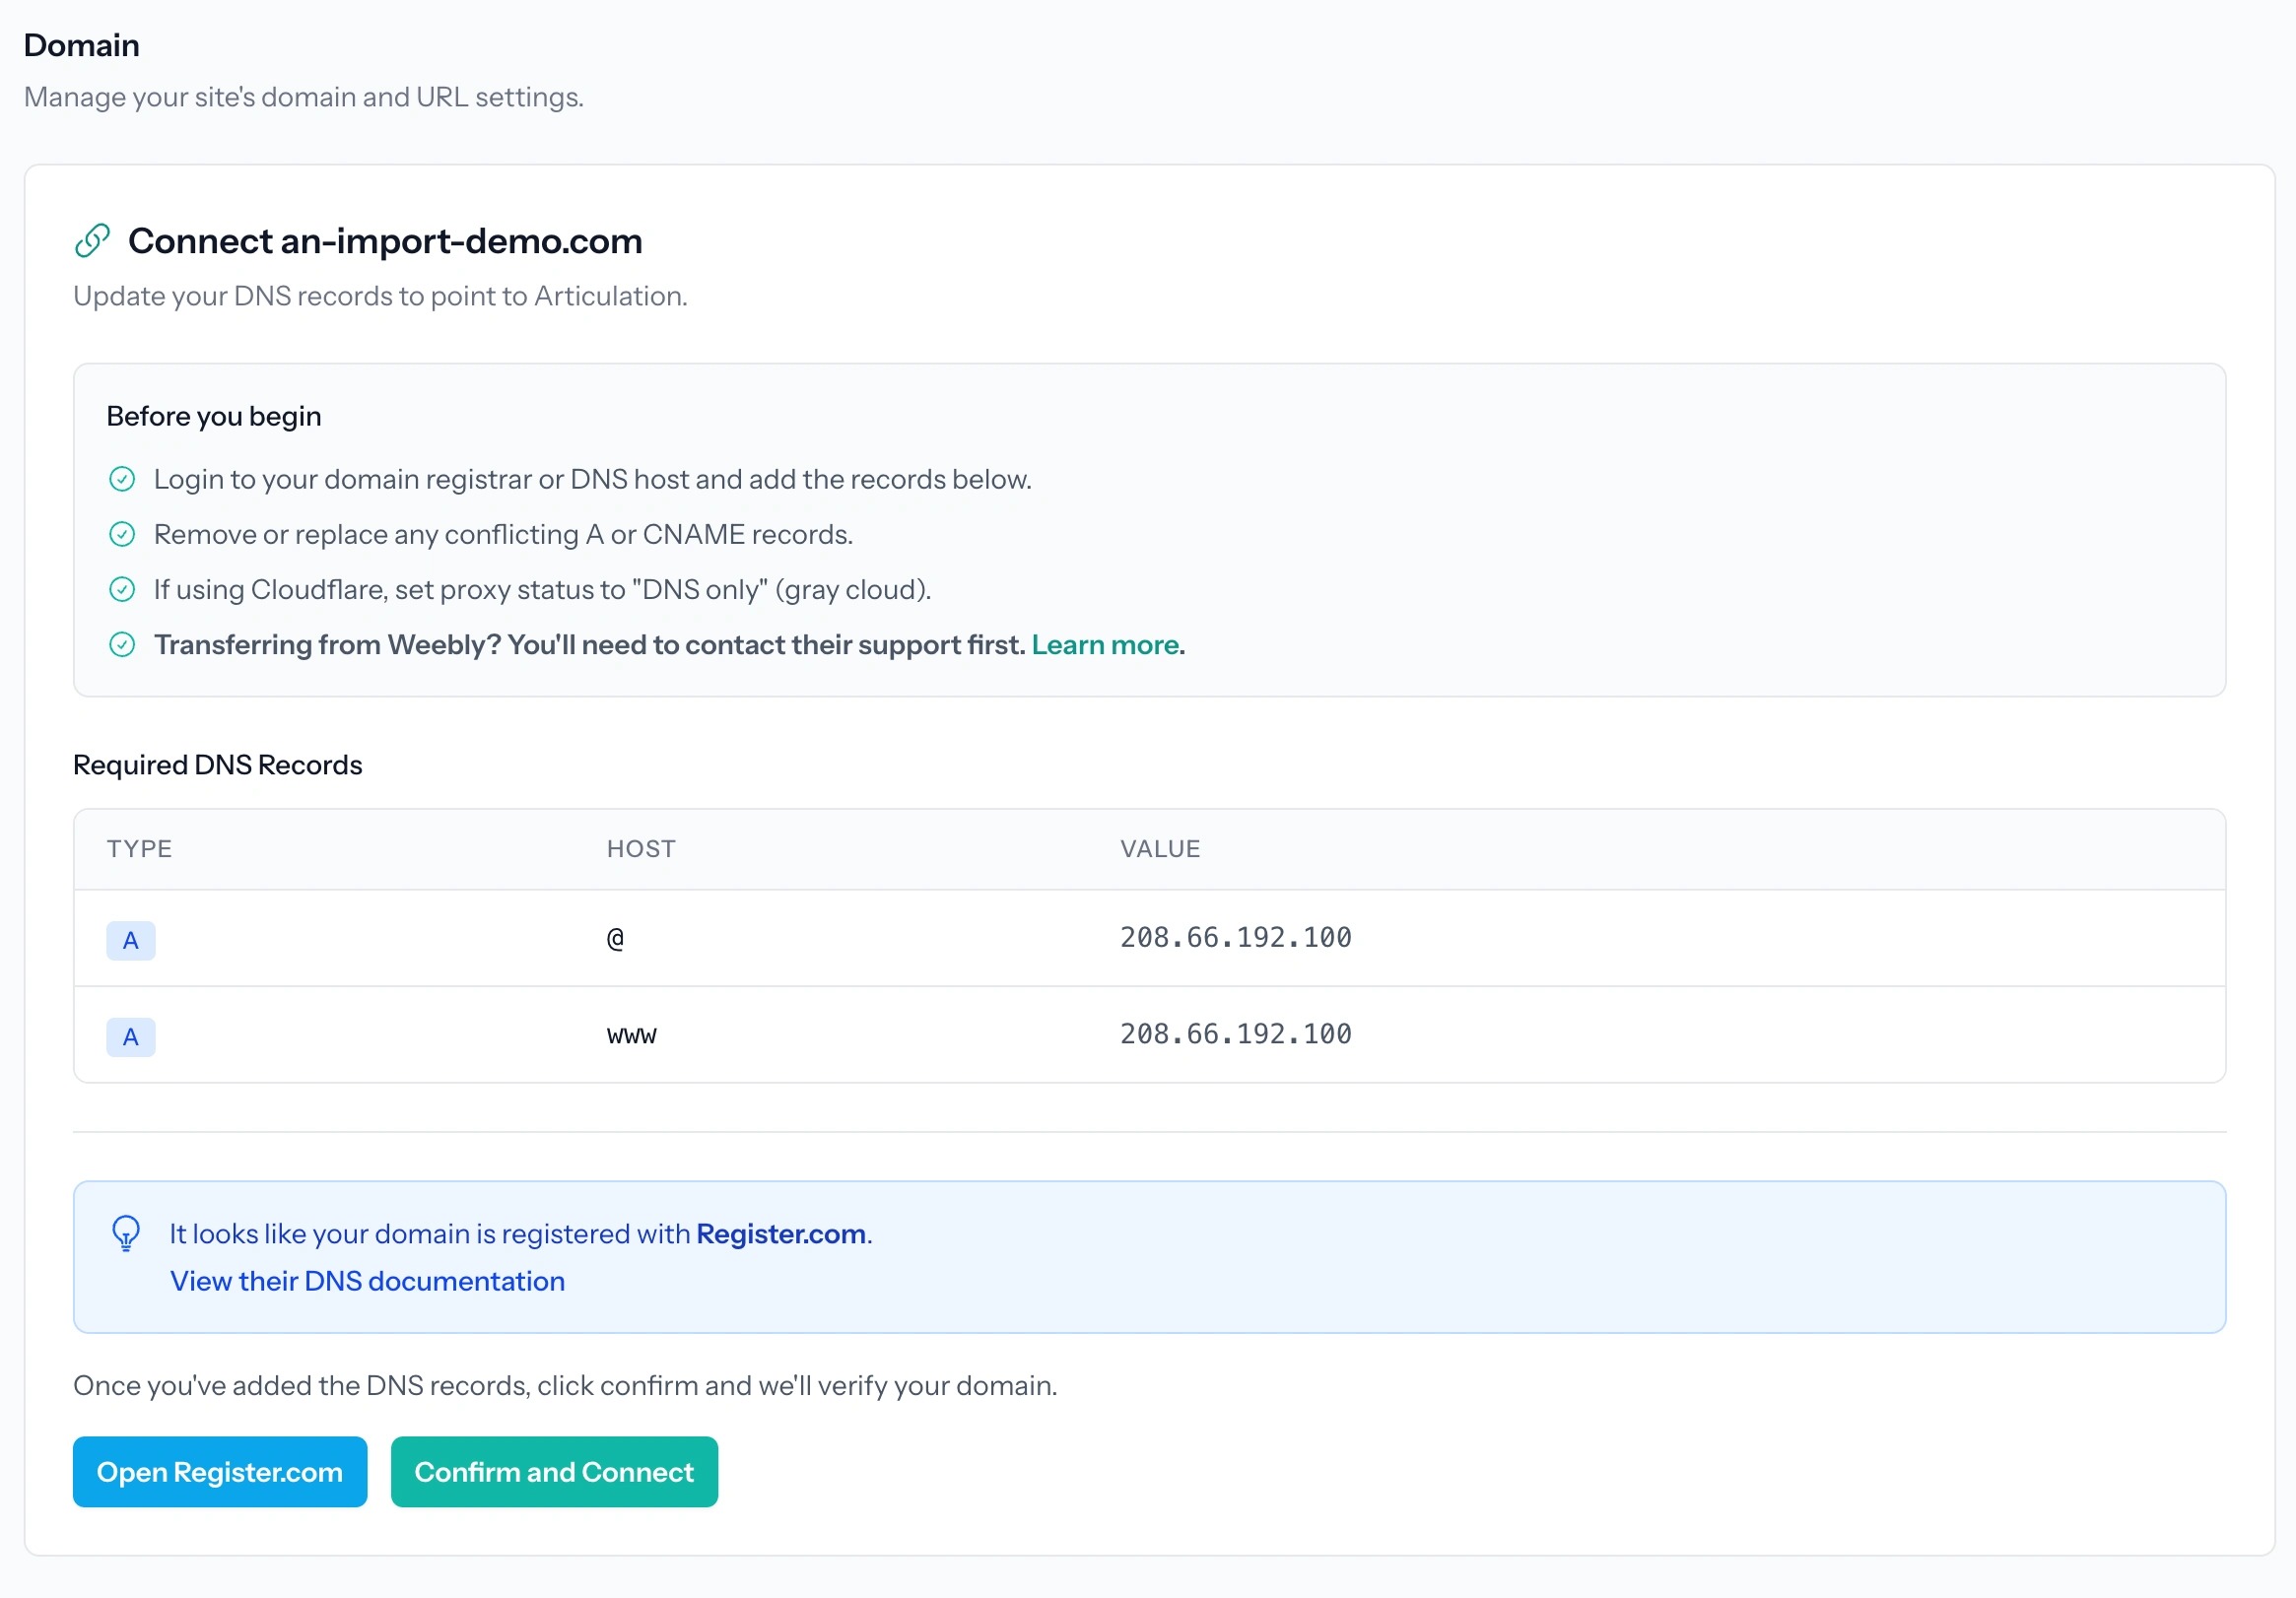Viewport: 2296px width, 1598px height.
Task: Click the Register.com bold link text
Action: [x=780, y=1234]
